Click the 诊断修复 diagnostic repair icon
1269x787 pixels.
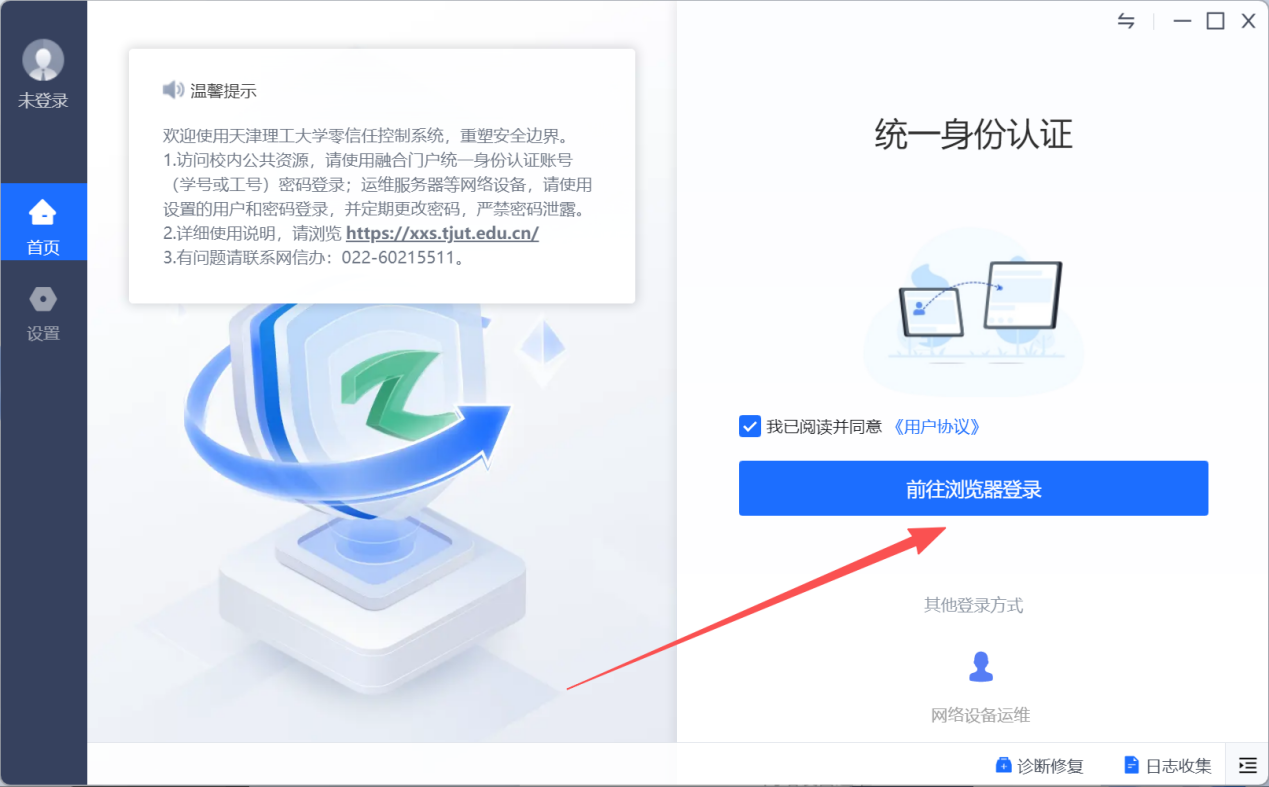(1003, 766)
